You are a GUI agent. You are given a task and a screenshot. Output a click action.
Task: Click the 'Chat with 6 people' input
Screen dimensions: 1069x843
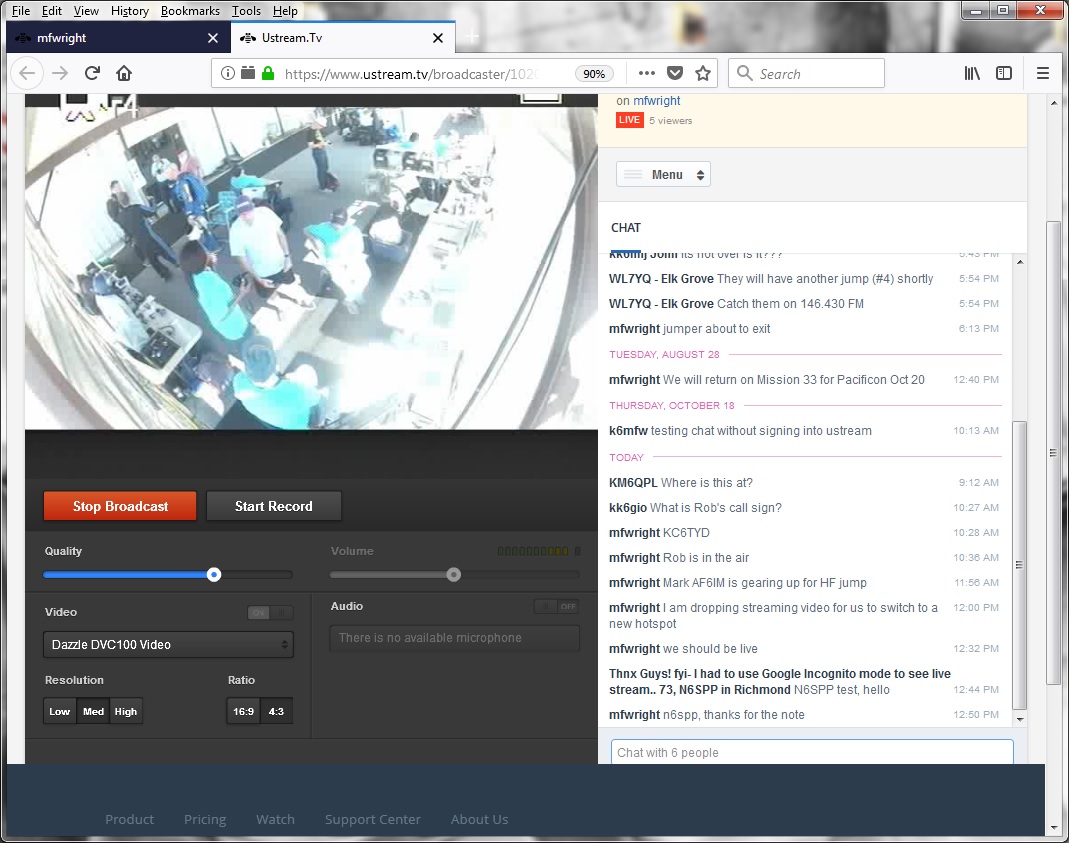[x=811, y=752]
